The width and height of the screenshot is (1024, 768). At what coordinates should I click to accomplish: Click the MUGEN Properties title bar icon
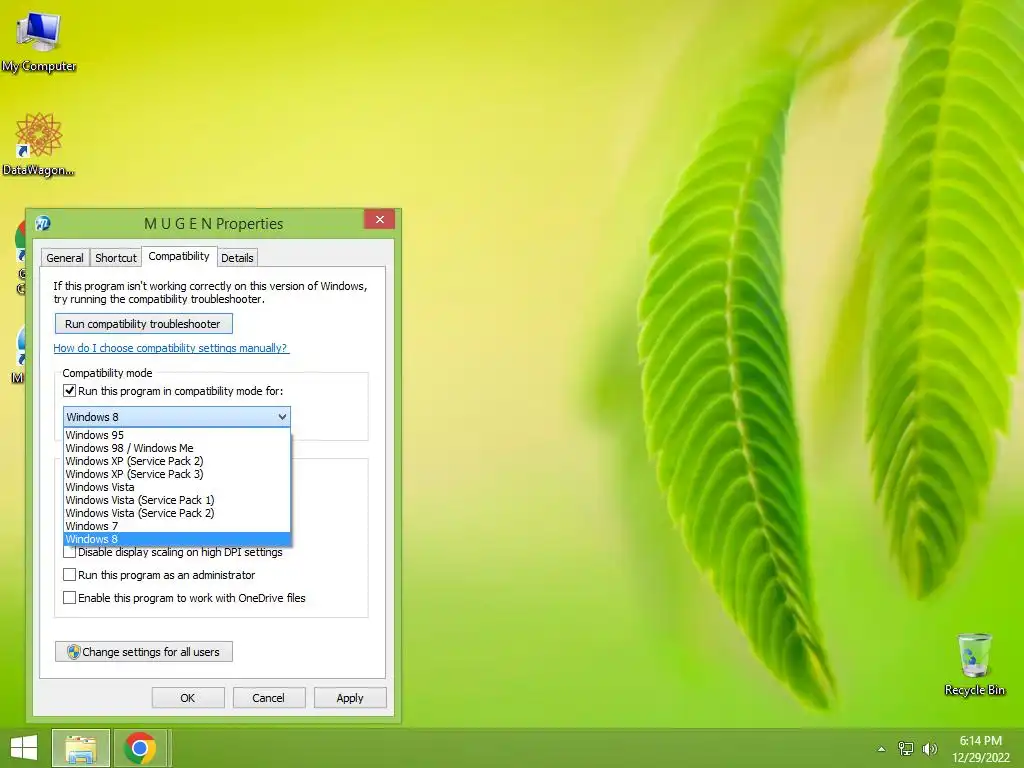[43, 223]
